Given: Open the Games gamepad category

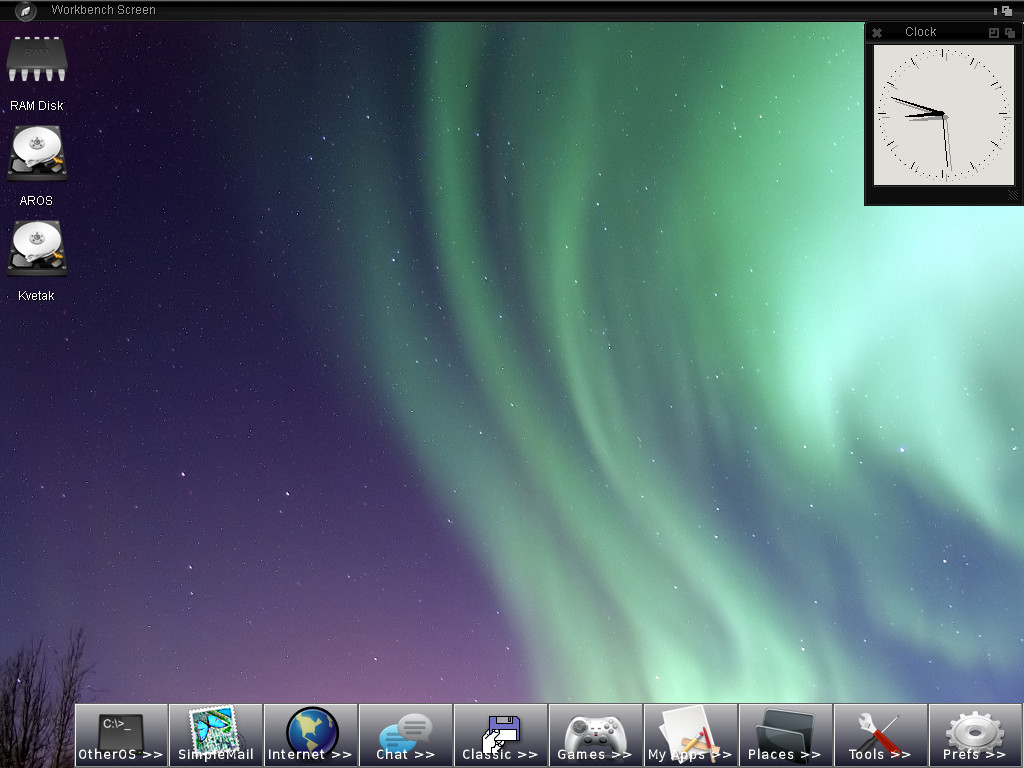Looking at the screenshot, I should (x=595, y=735).
